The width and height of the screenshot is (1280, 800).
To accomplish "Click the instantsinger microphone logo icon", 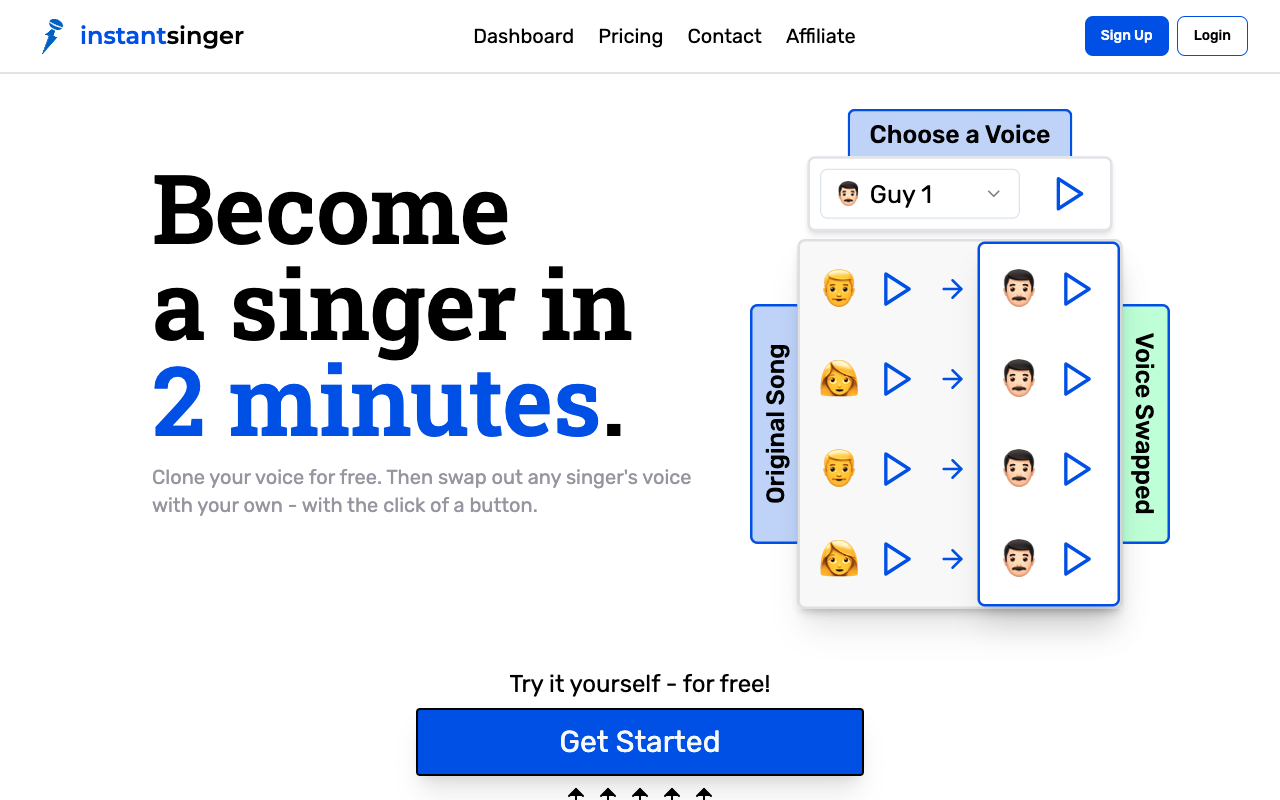I will [x=52, y=36].
